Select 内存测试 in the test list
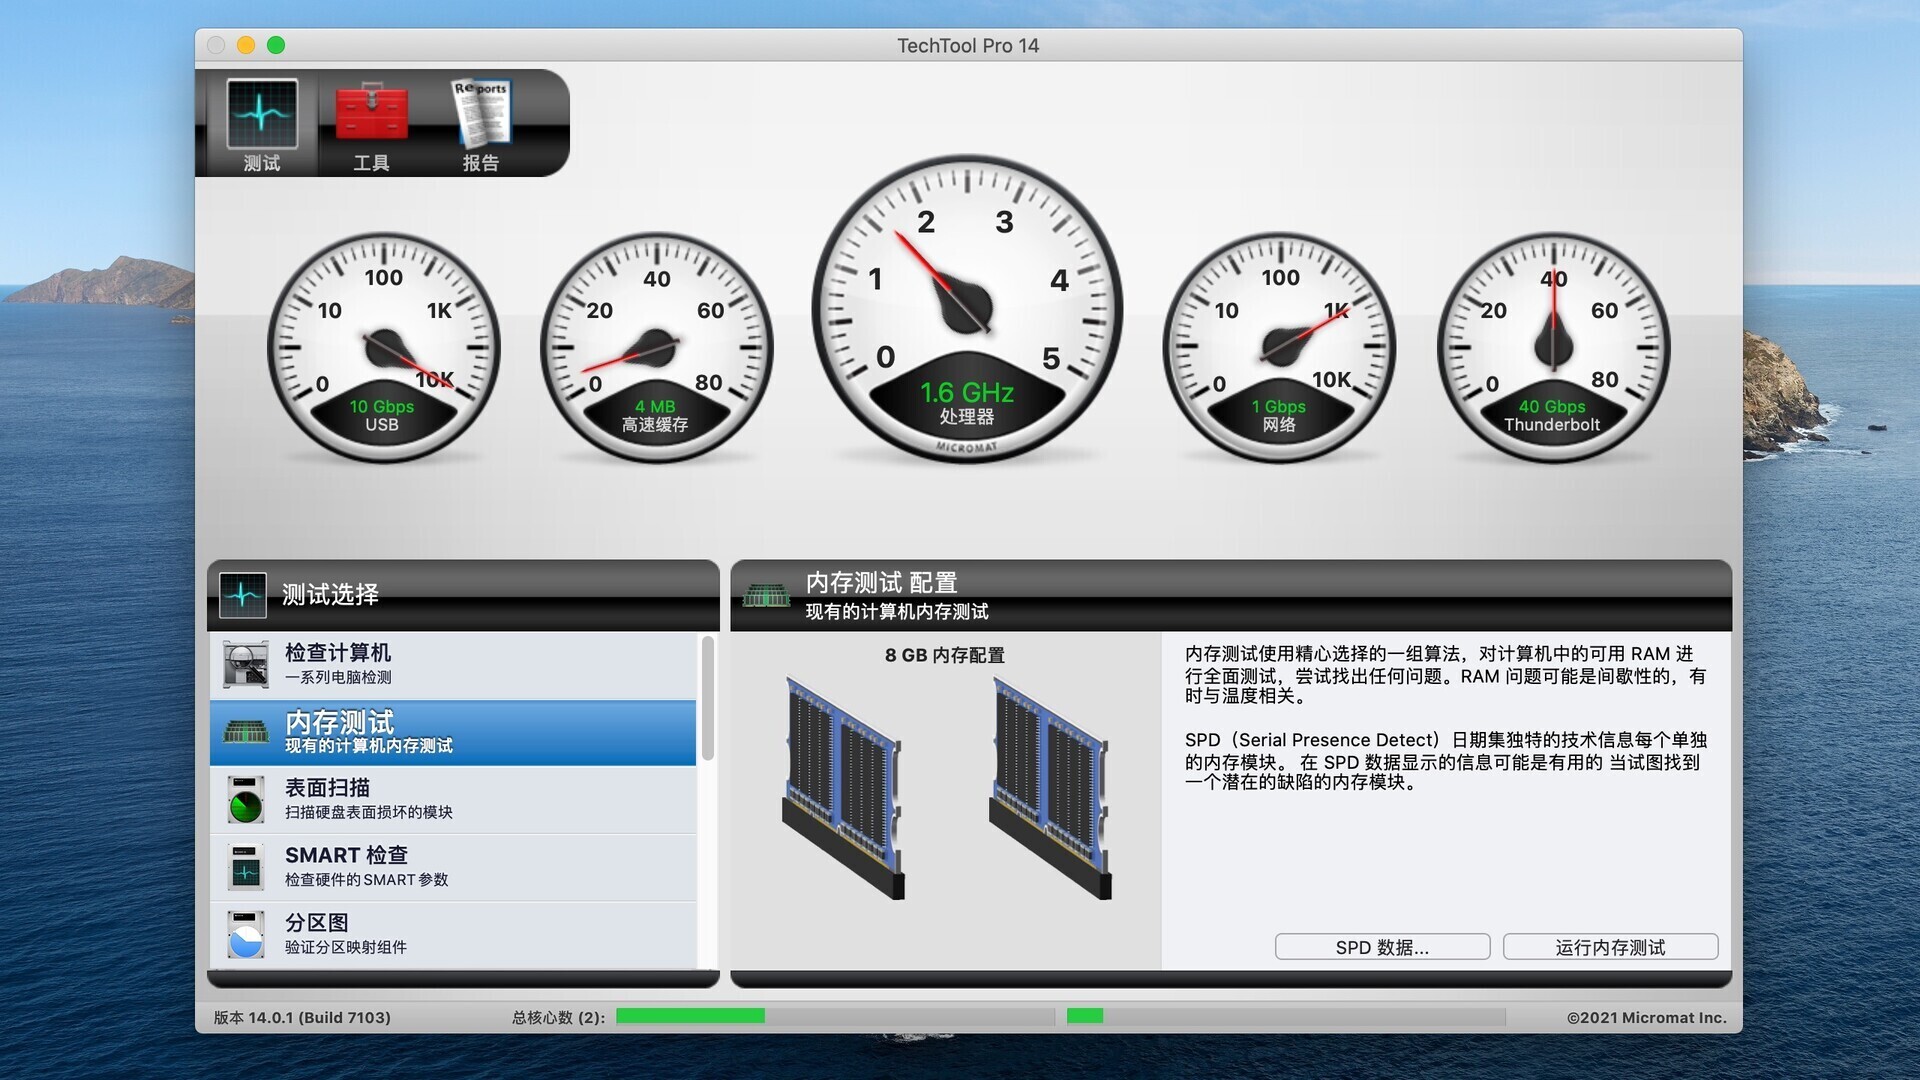 click(453, 732)
